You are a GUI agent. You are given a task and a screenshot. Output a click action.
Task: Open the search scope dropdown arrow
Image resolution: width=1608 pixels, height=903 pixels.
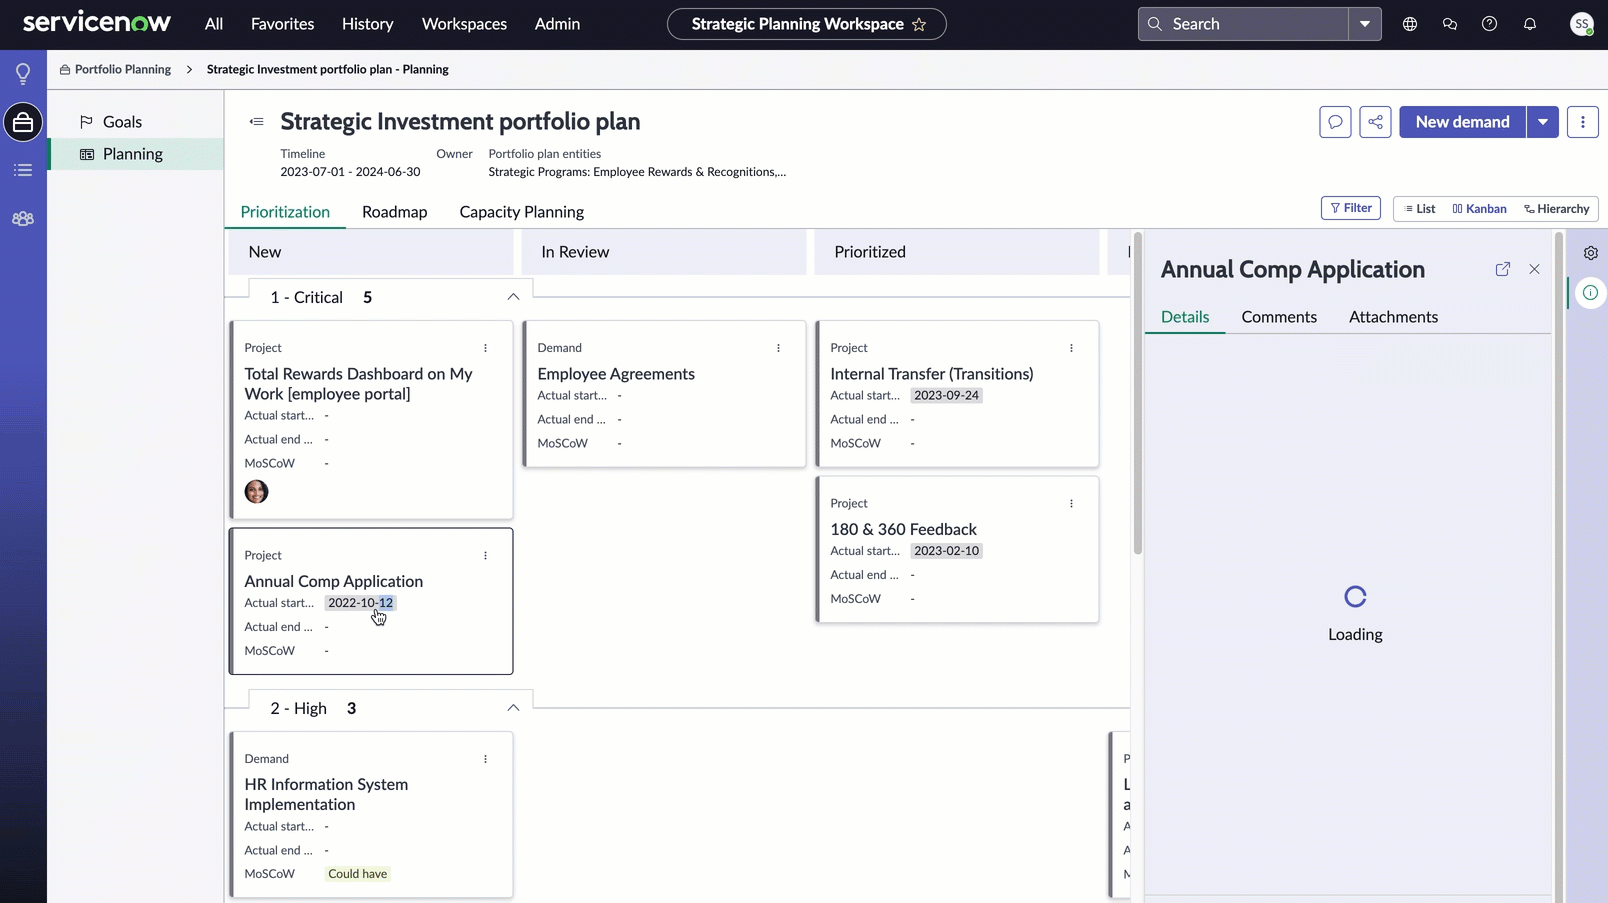click(1365, 24)
